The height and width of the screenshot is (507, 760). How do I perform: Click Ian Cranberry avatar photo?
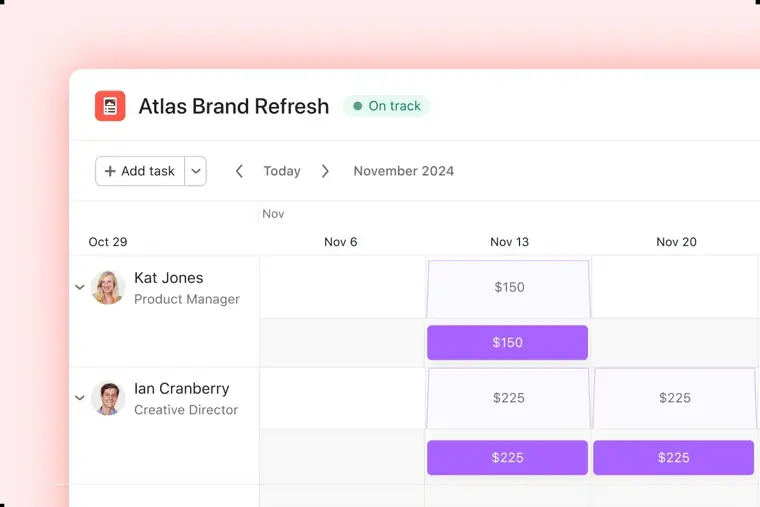(108, 398)
